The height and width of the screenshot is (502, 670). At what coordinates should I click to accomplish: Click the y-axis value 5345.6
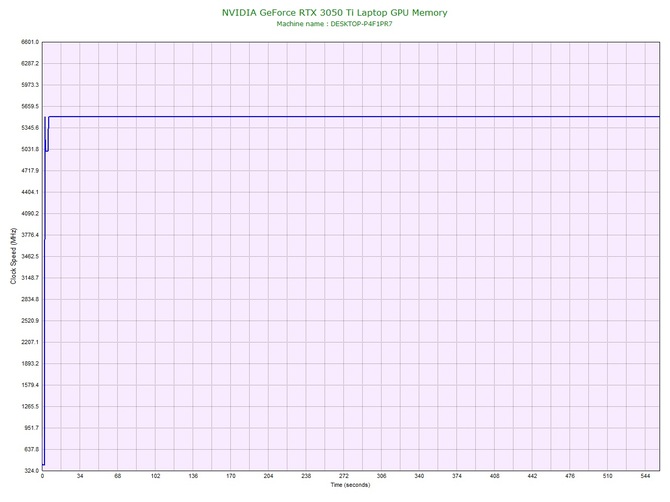30,128
